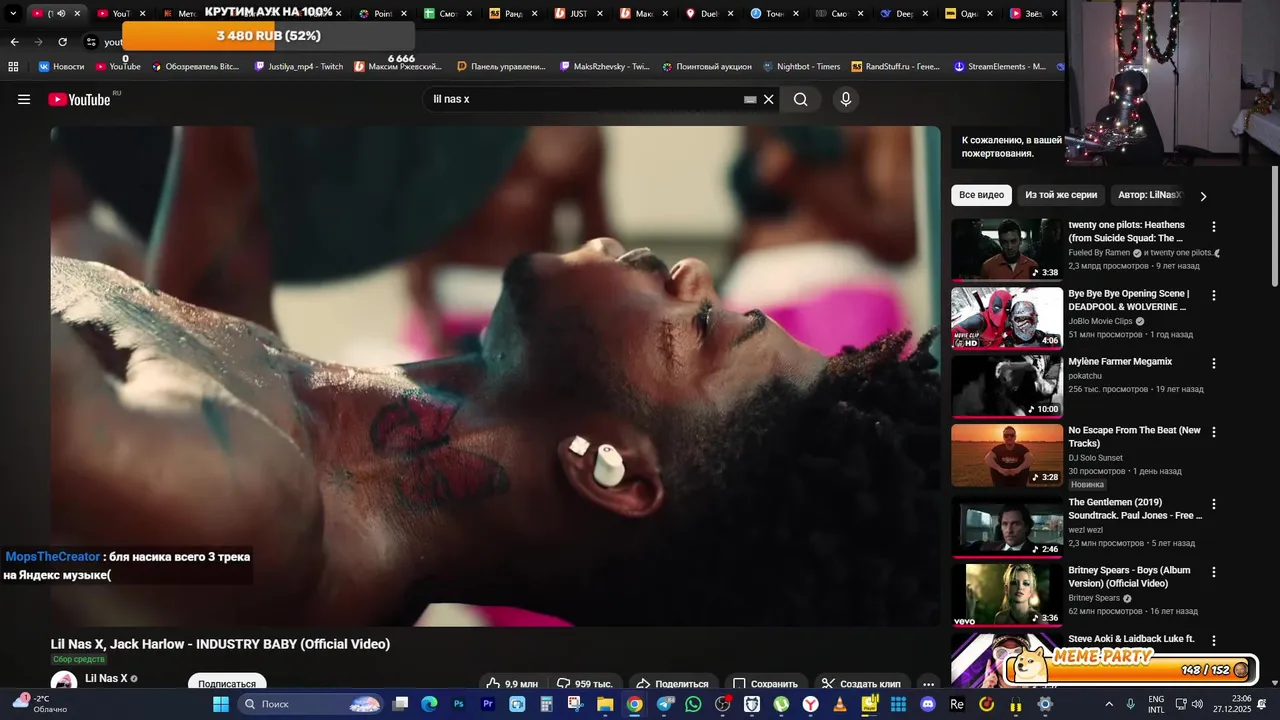The height and width of the screenshot is (720, 1280).
Task: Open Discord from the taskbar
Action: [x=928, y=704]
